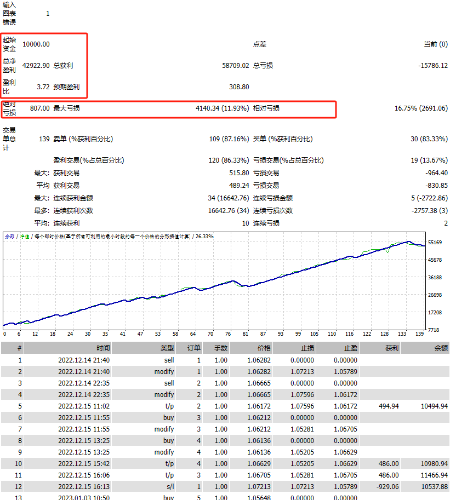
Task: Select time 2022.12.14 21:40 in row 1
Action: 84,360
